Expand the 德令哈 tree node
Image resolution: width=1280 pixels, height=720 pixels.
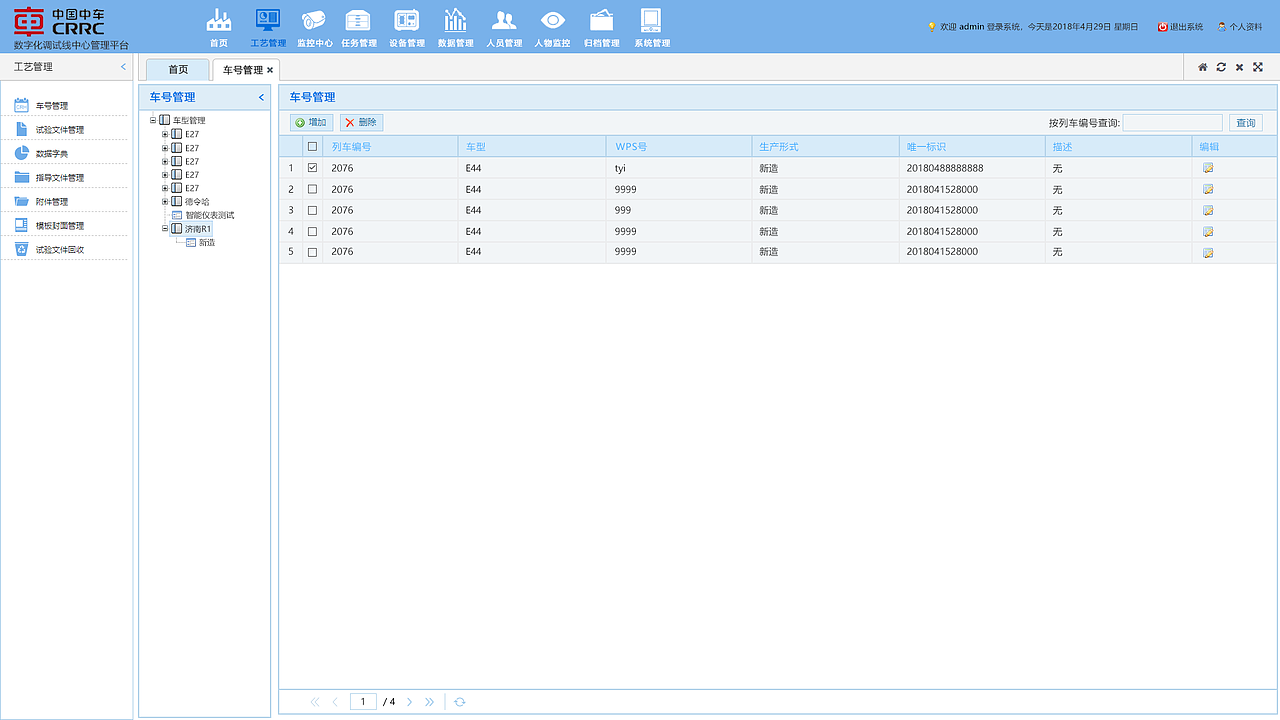[165, 201]
